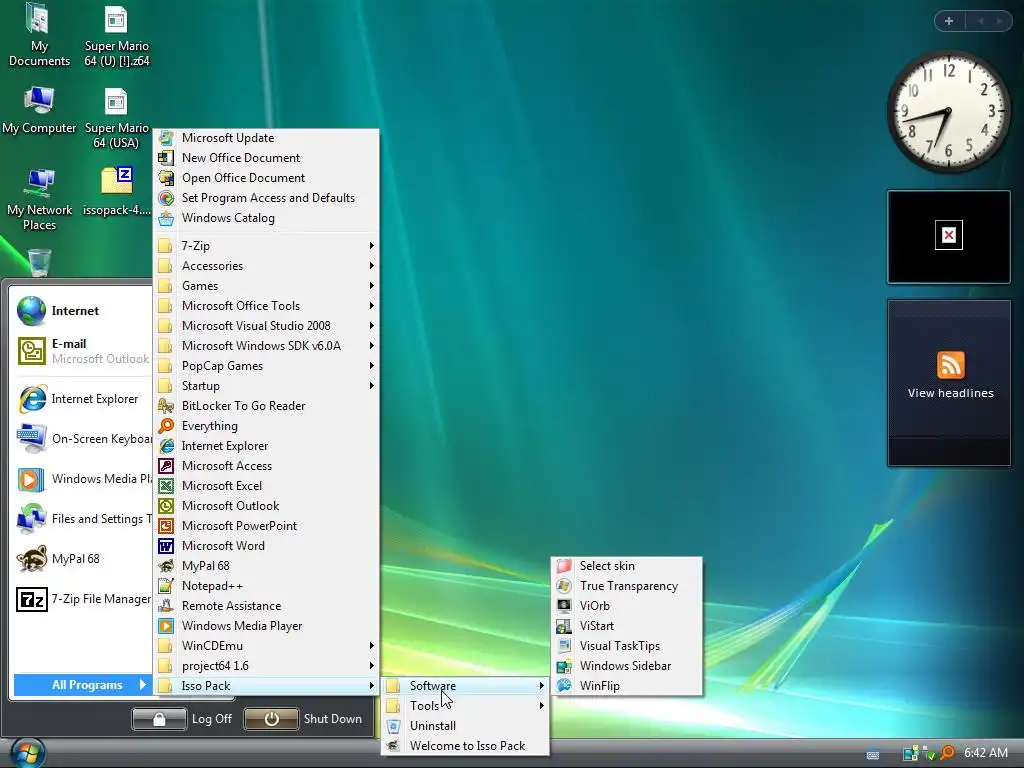Start Remote Assistance
Viewport: 1024px width, 768px height.
(x=266, y=605)
